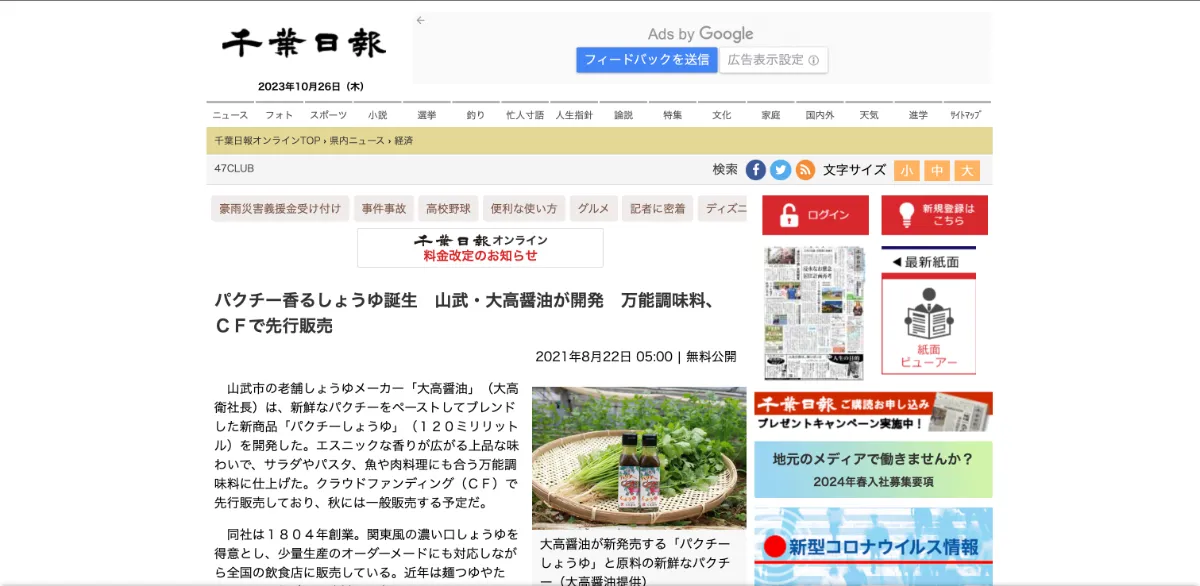Select the 便利な使い方 tag

point(524,209)
